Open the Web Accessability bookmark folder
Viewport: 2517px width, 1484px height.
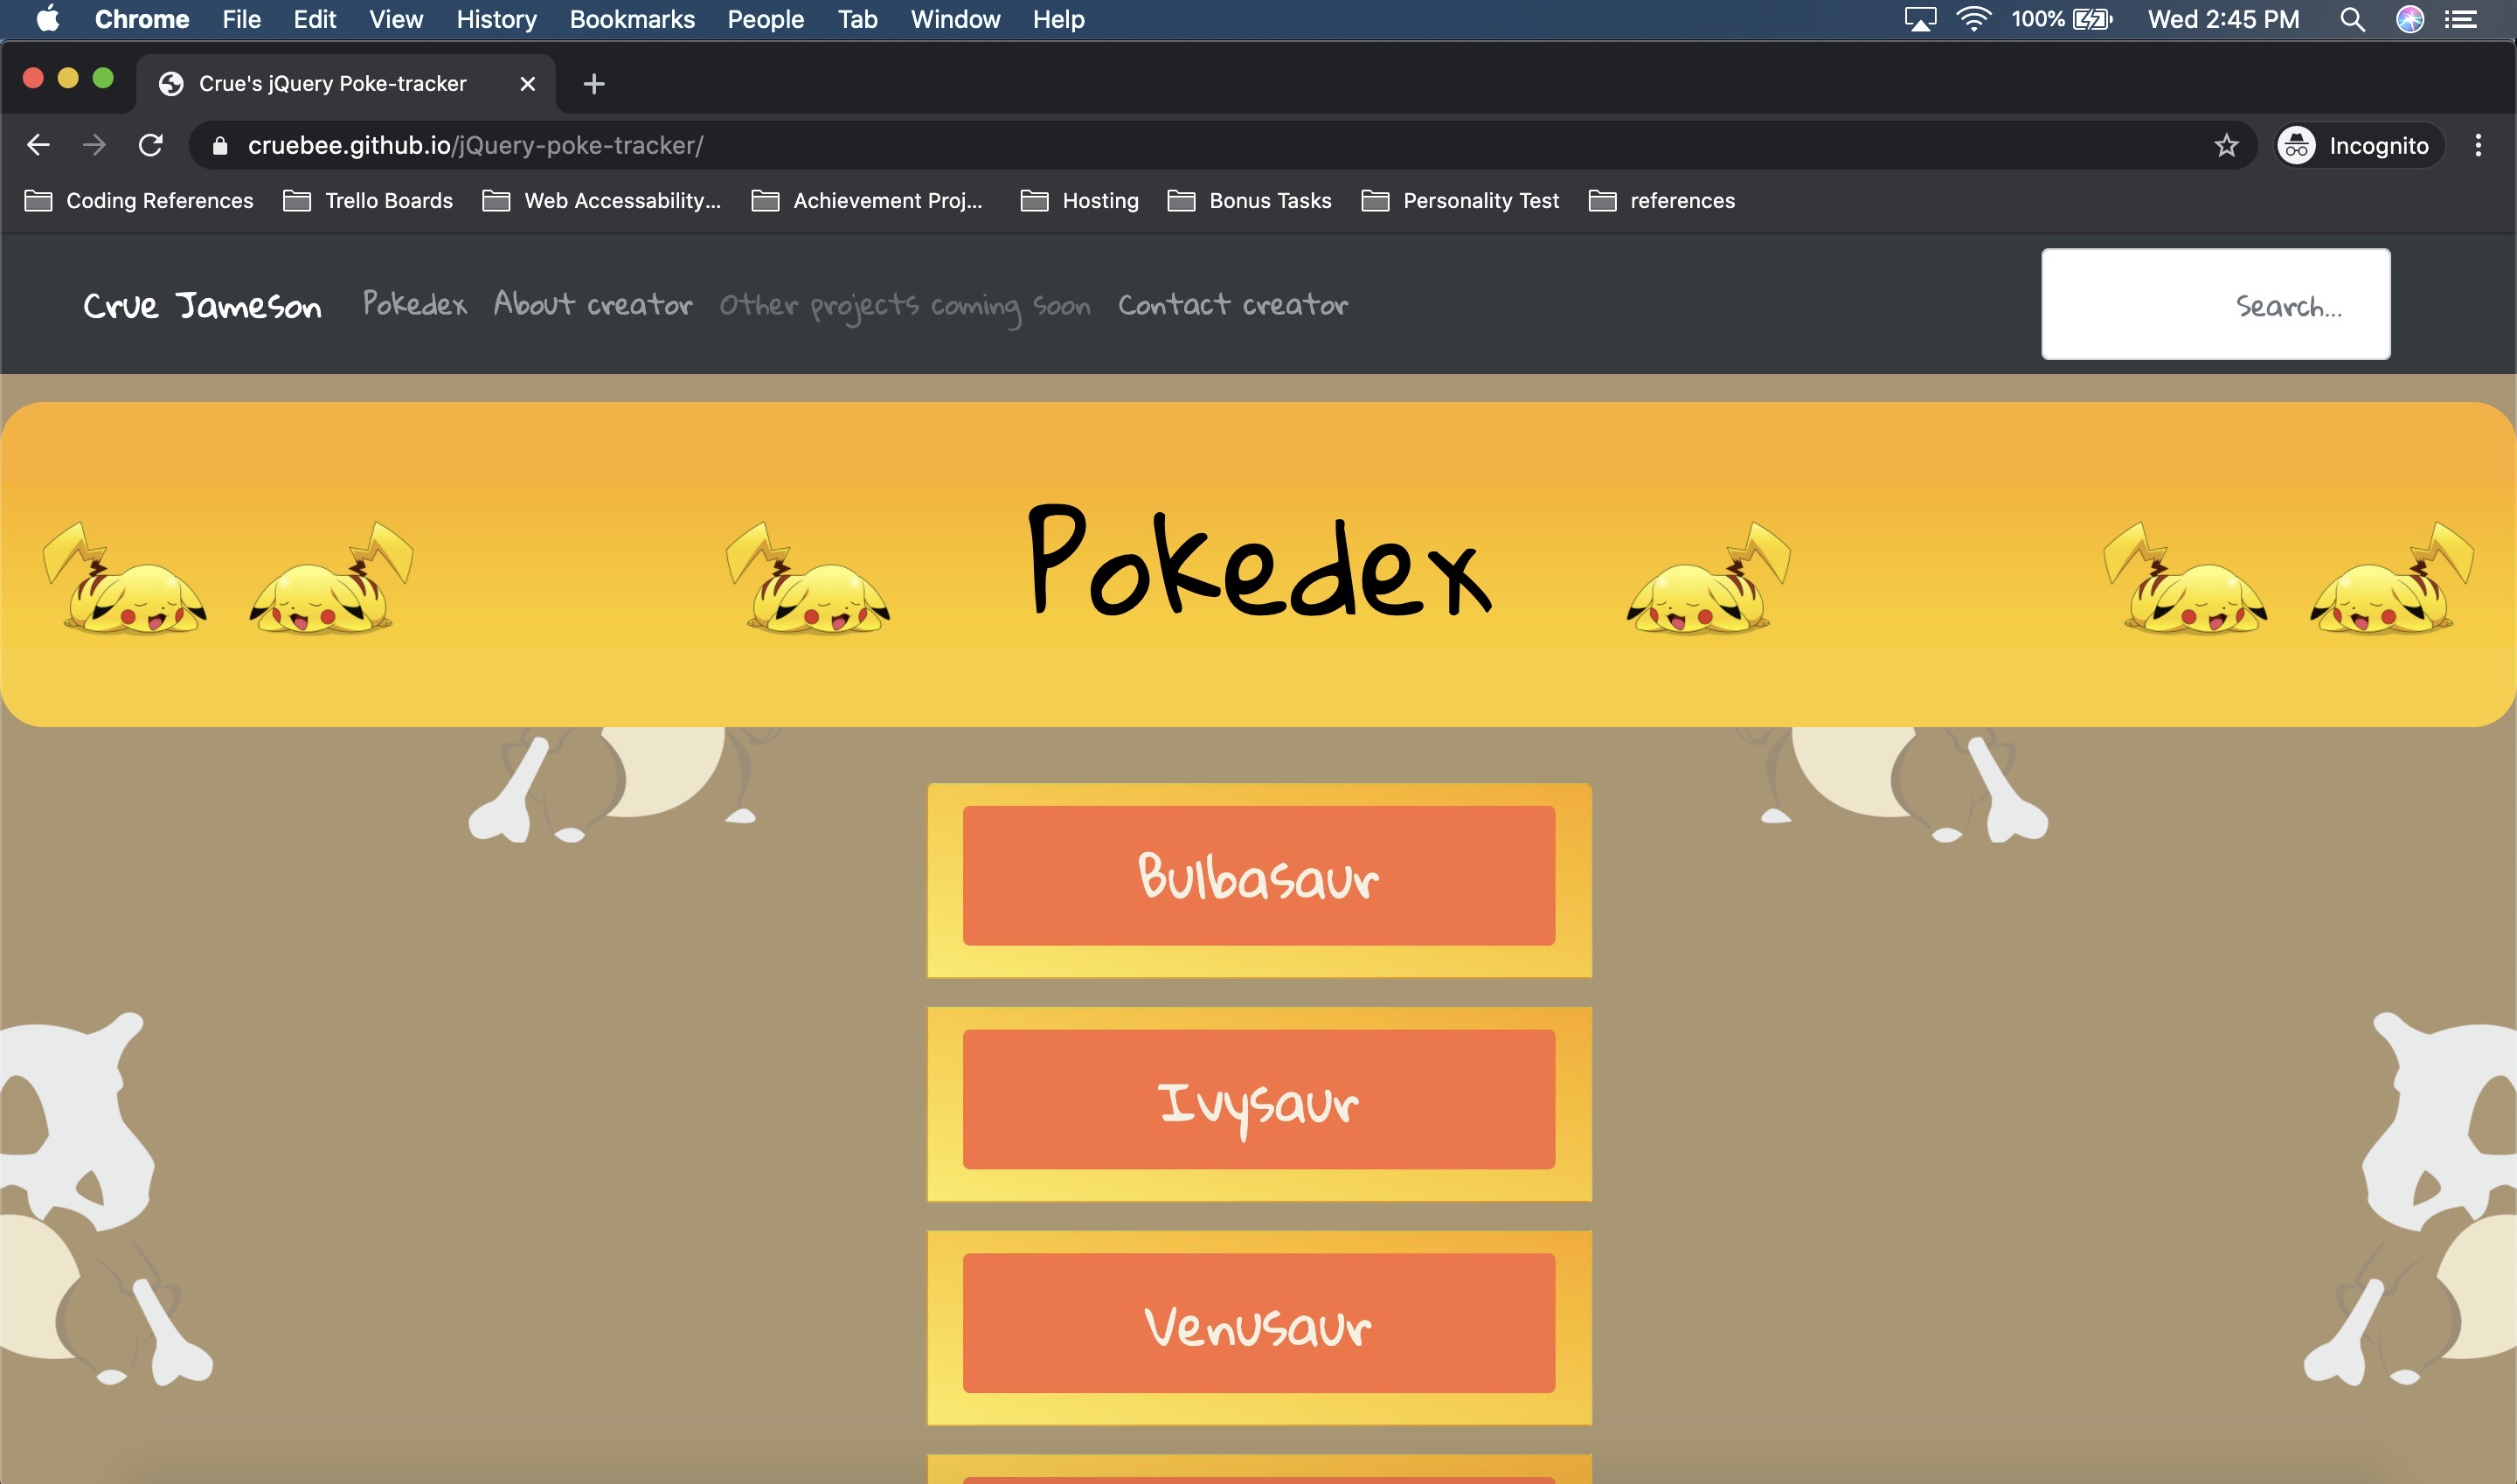coord(601,201)
